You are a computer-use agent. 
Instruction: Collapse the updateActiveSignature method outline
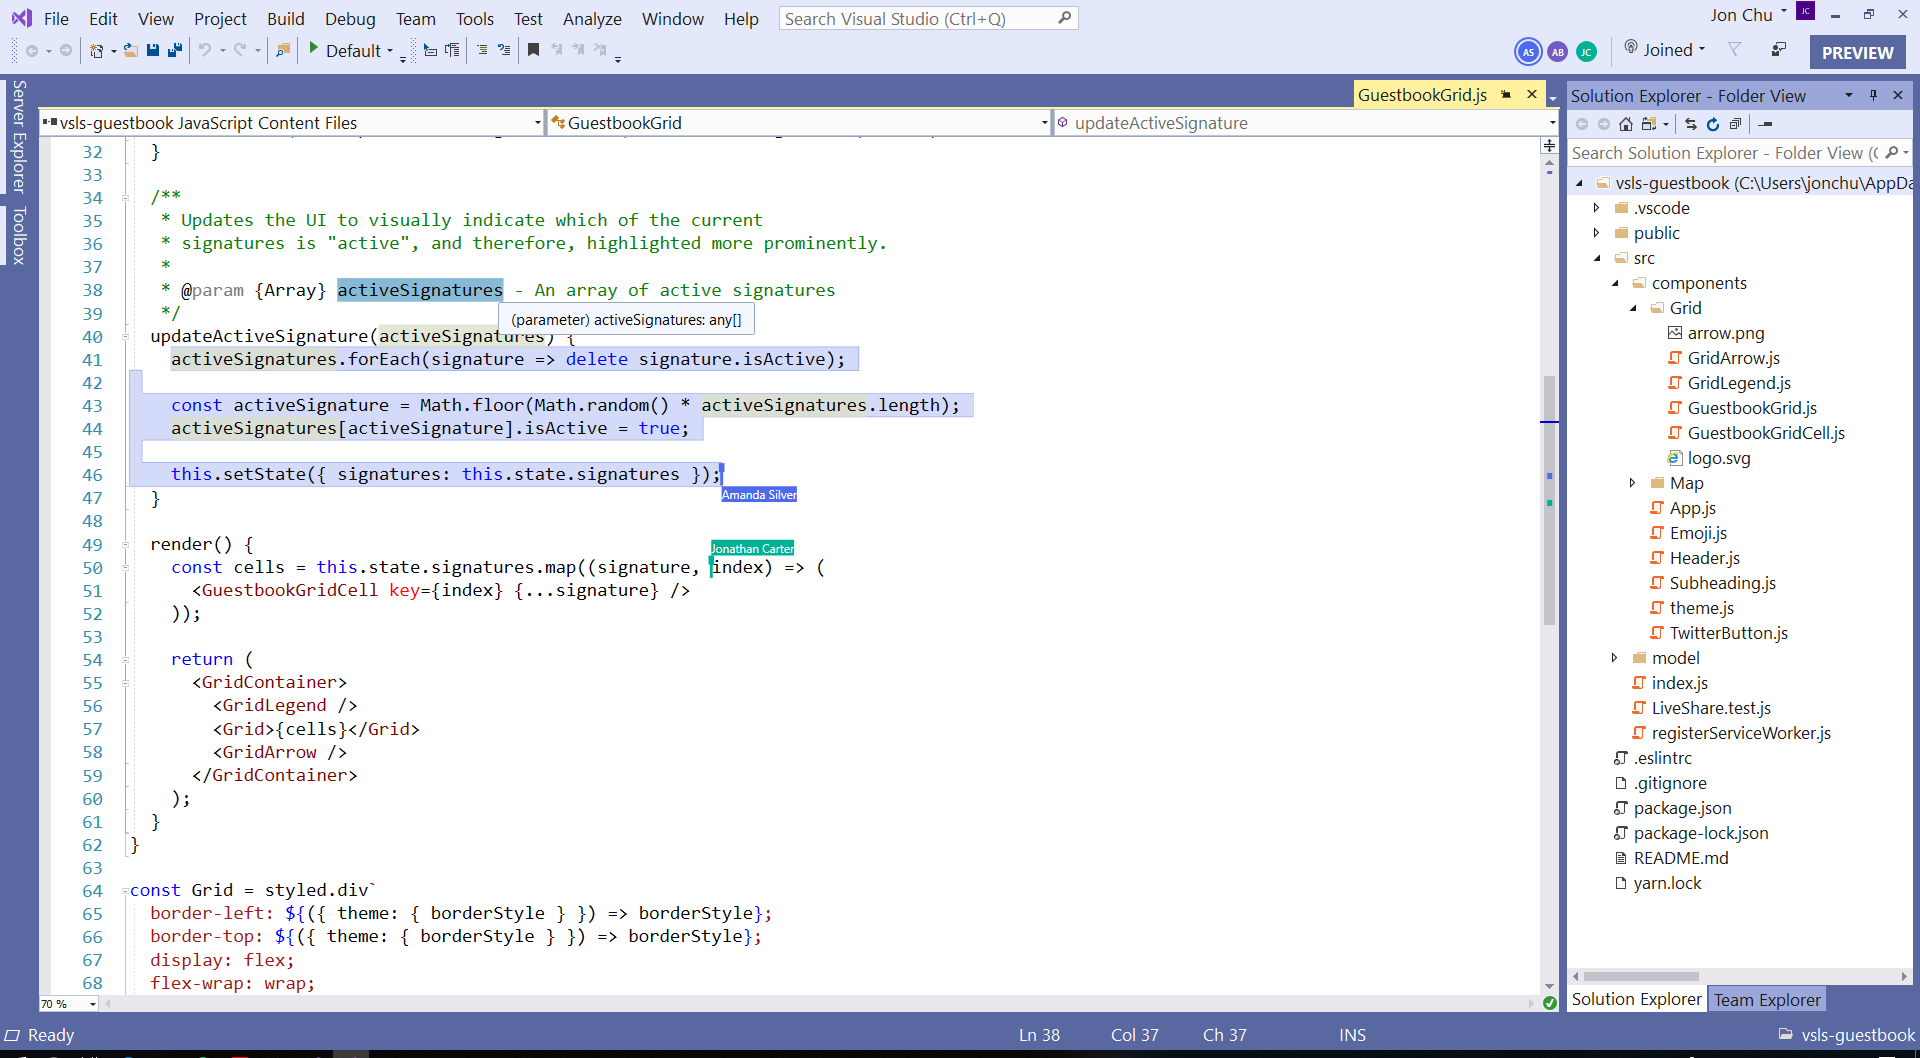point(126,336)
